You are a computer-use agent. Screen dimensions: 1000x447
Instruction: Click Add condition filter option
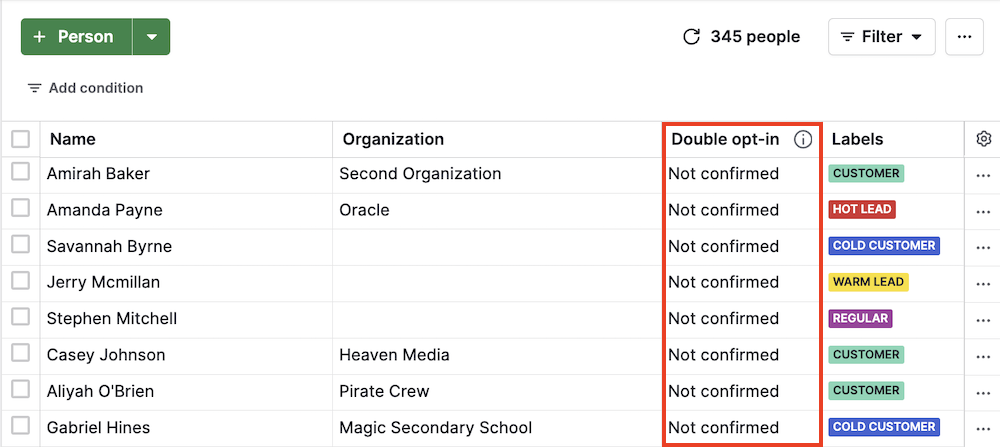[x=85, y=88]
